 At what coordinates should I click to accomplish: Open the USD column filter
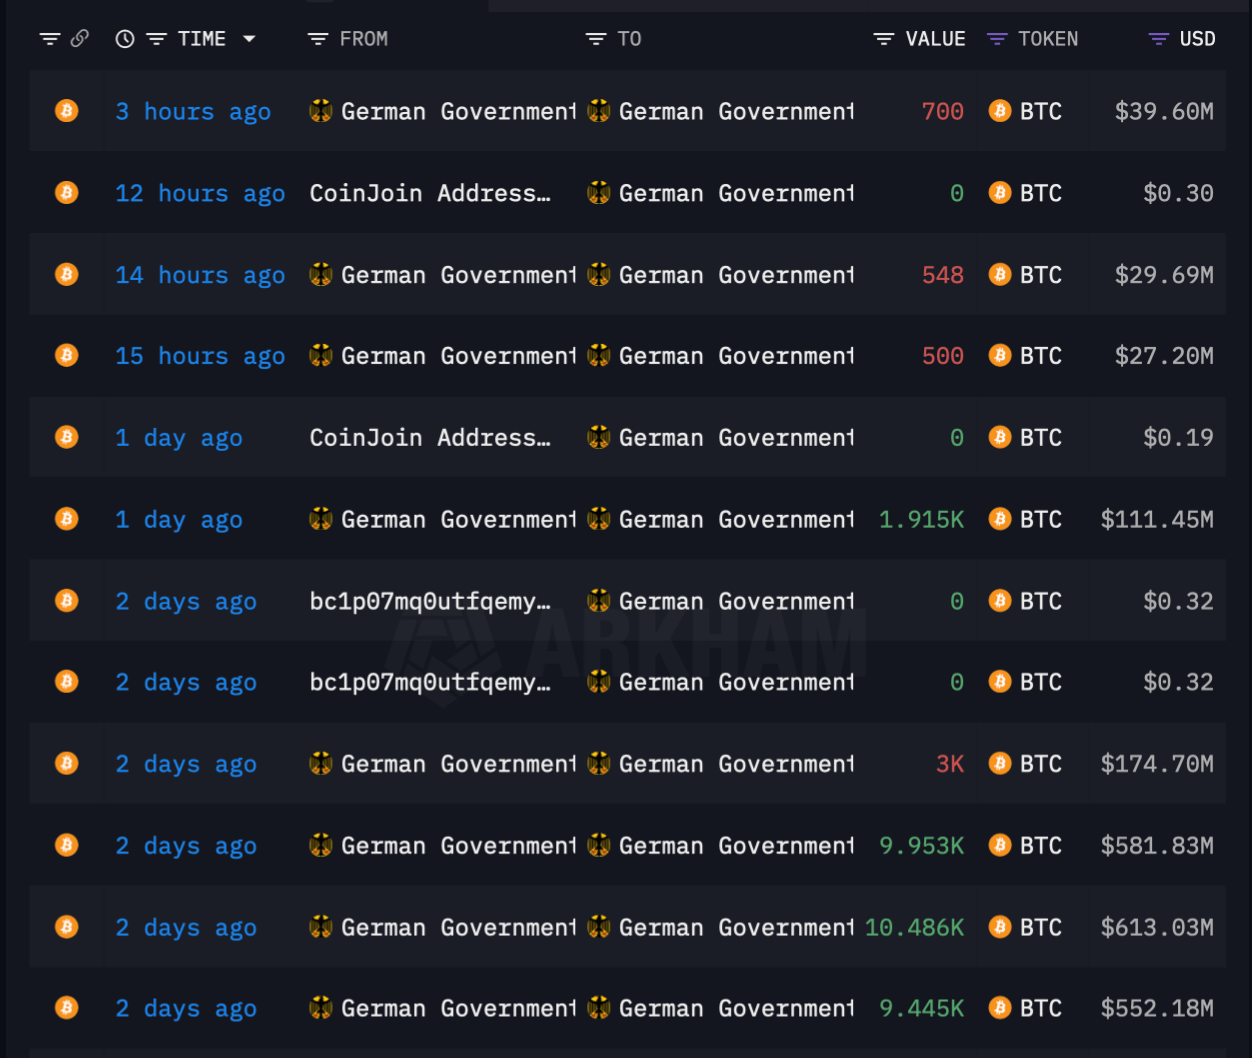coord(1159,39)
